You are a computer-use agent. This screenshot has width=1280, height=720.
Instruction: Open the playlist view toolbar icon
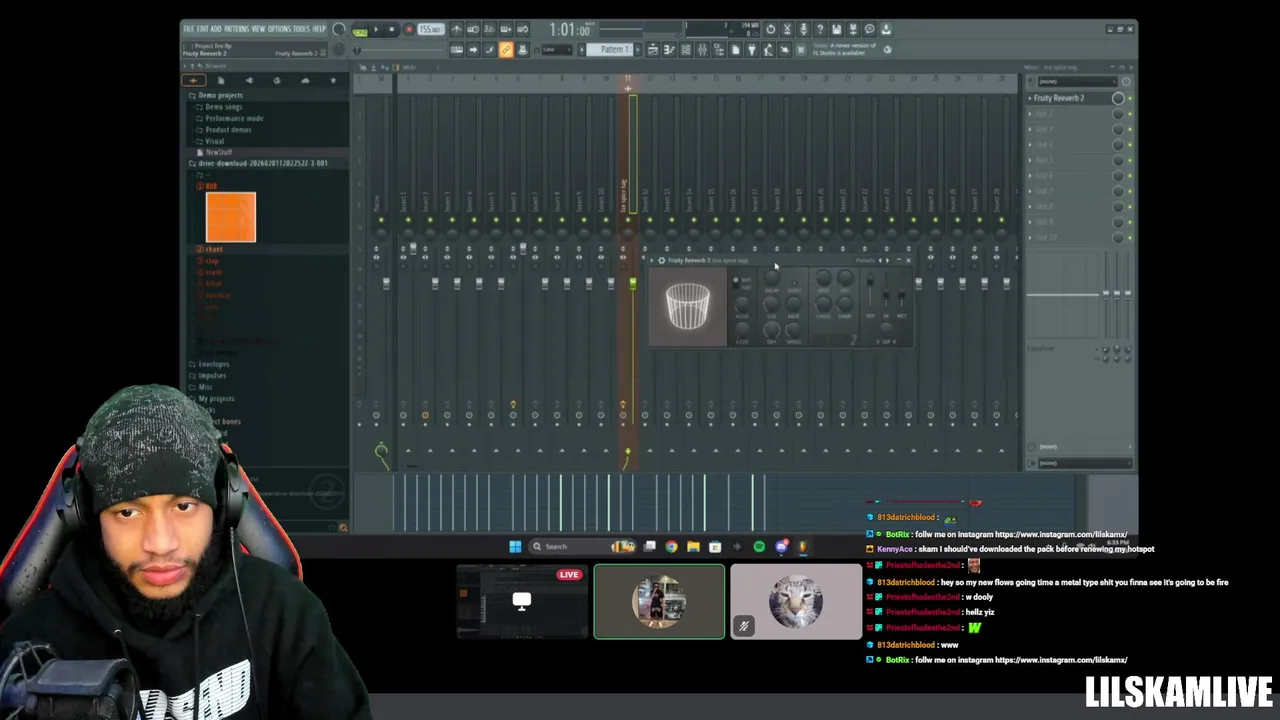653,49
